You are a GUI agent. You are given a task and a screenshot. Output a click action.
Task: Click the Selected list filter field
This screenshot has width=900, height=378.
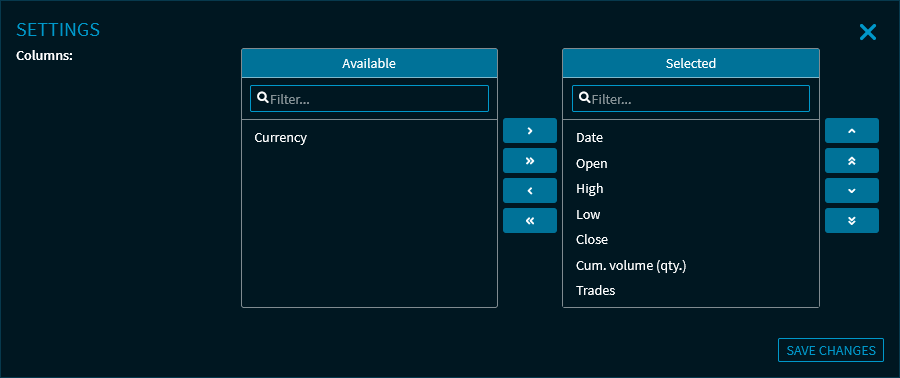[690, 99]
